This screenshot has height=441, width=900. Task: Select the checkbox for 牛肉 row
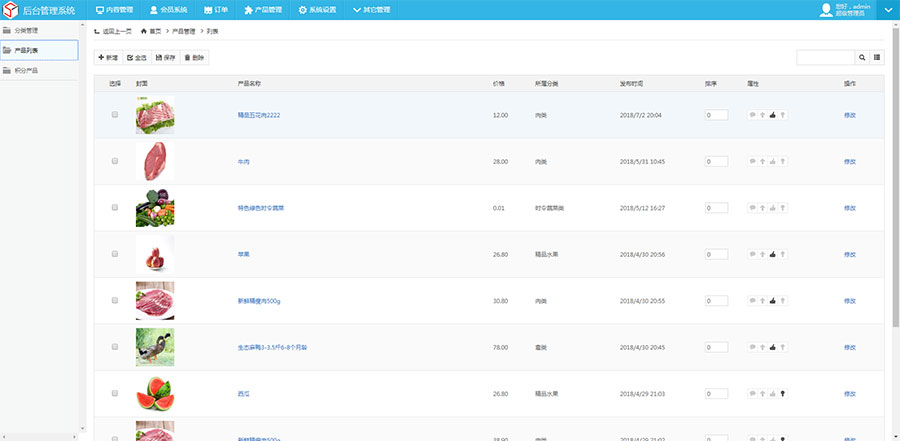[x=115, y=161]
